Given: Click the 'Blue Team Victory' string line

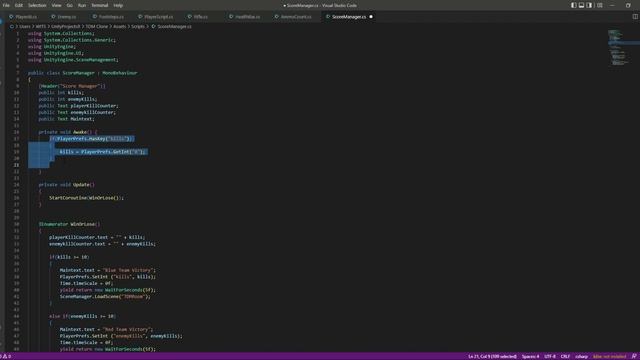Looking at the screenshot, I should point(108,270).
